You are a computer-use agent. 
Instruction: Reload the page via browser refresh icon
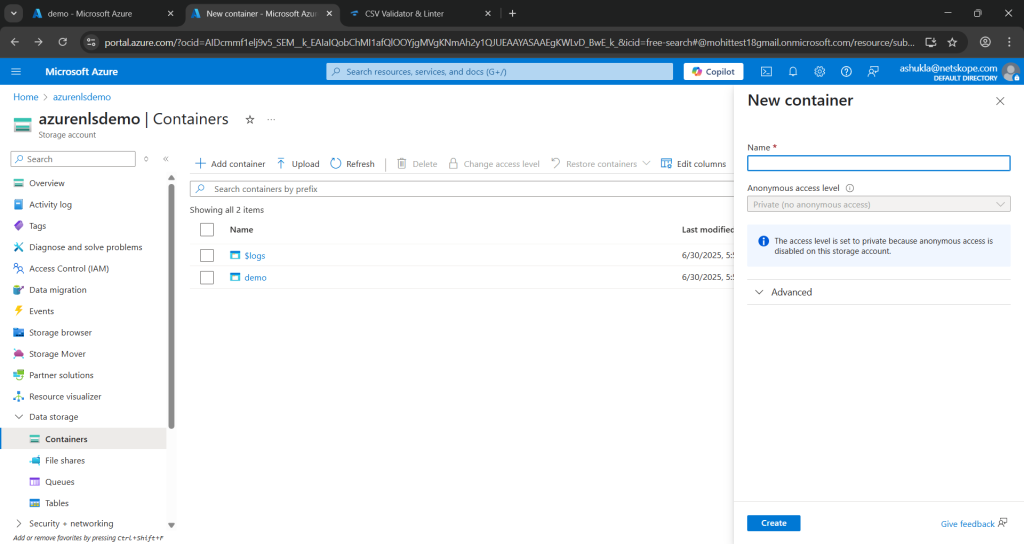click(63, 42)
